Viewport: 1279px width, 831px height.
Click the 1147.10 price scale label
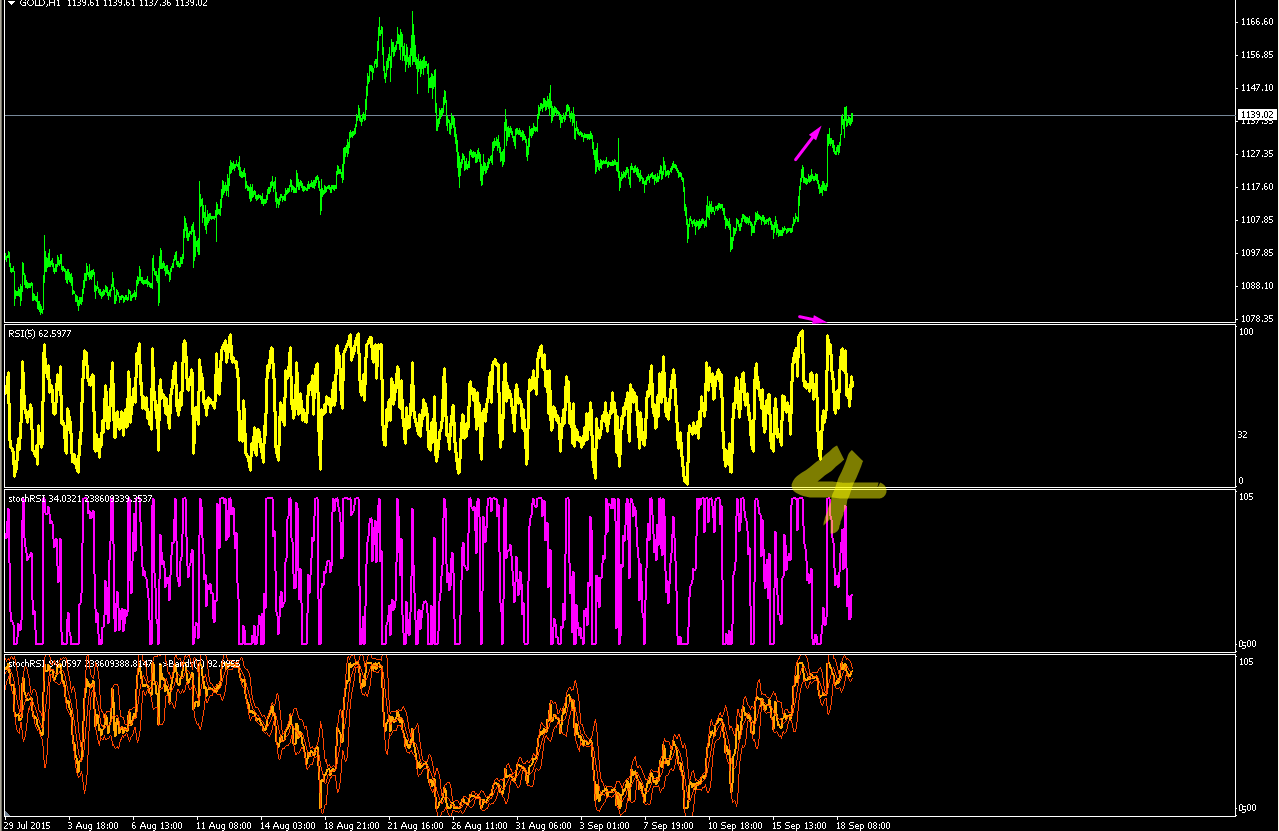pos(1256,88)
